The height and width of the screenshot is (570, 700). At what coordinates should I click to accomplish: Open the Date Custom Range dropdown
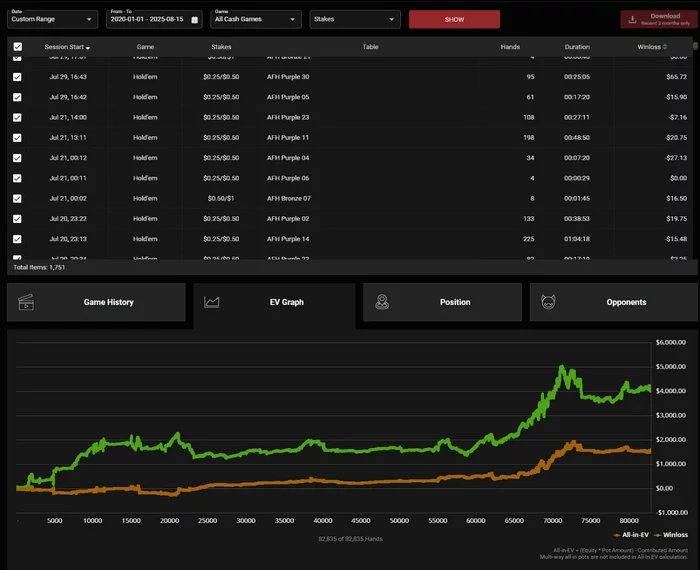point(53,19)
